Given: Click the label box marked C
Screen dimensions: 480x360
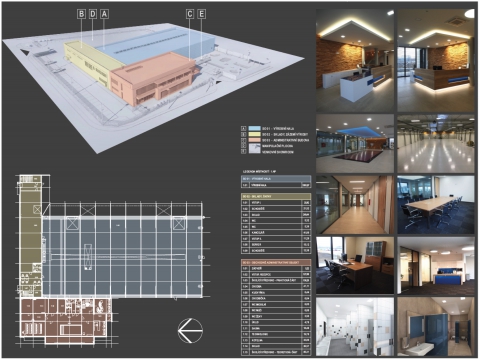Looking at the screenshot, I should pos(190,14).
